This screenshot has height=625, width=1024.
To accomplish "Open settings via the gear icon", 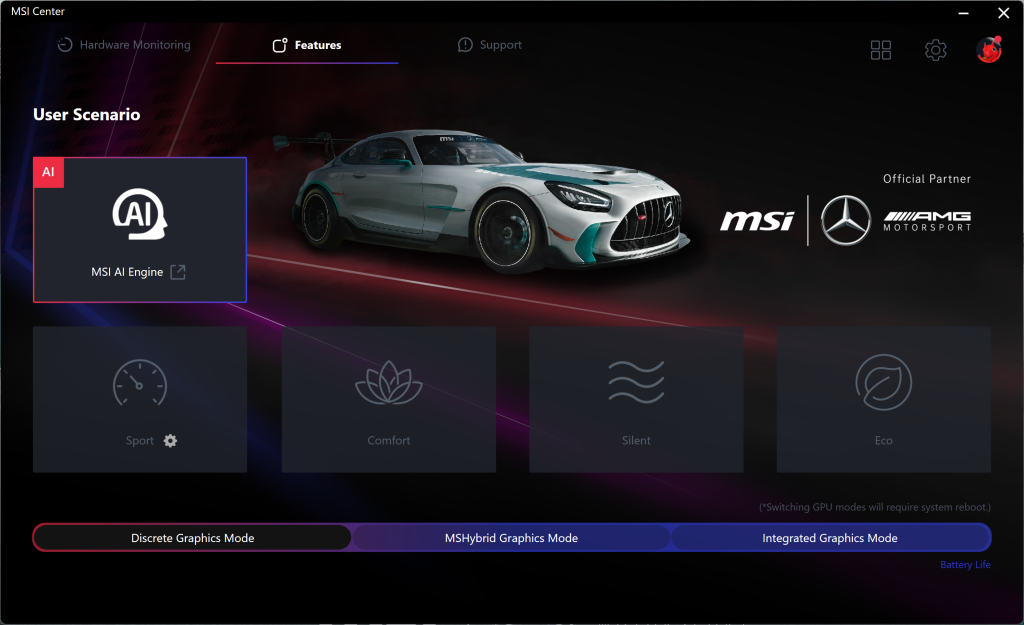I will point(935,50).
